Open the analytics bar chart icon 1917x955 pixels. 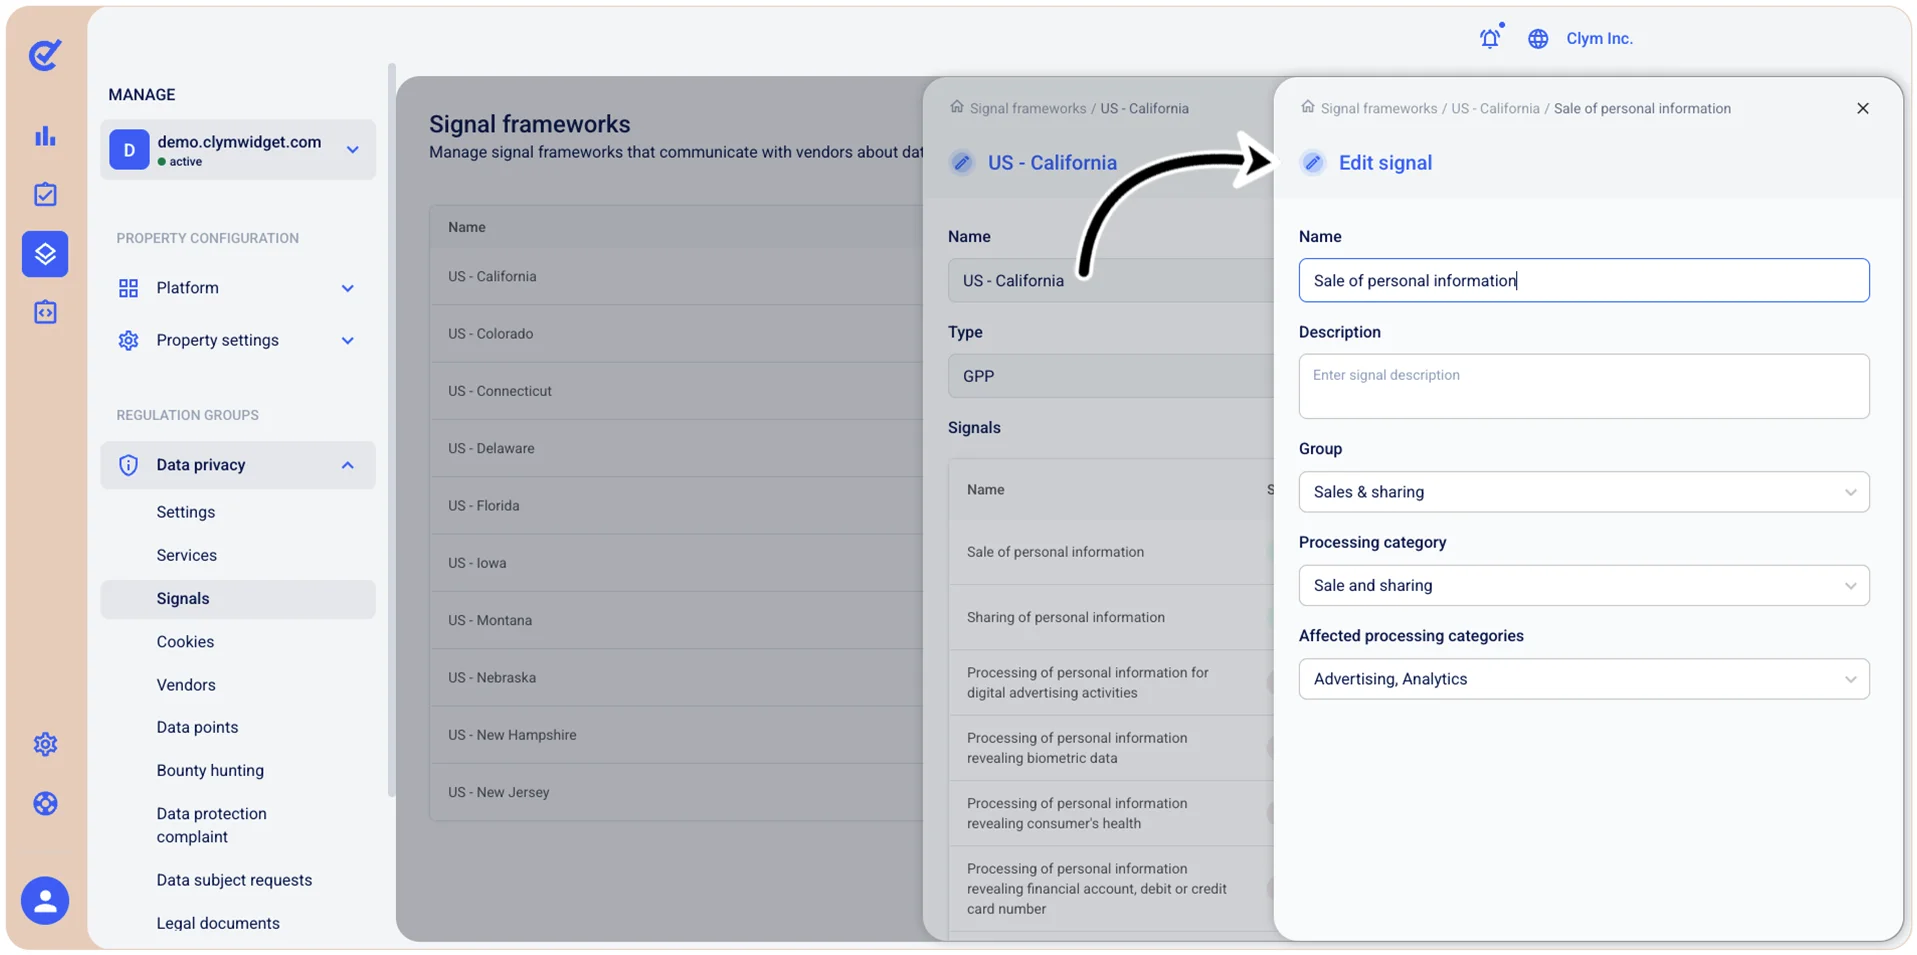coord(45,136)
